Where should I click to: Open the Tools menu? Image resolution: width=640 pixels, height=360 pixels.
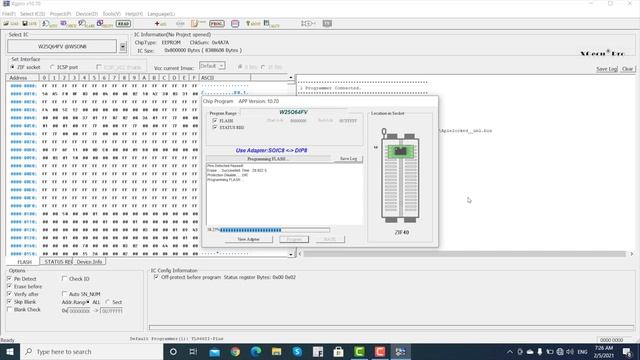[111, 14]
